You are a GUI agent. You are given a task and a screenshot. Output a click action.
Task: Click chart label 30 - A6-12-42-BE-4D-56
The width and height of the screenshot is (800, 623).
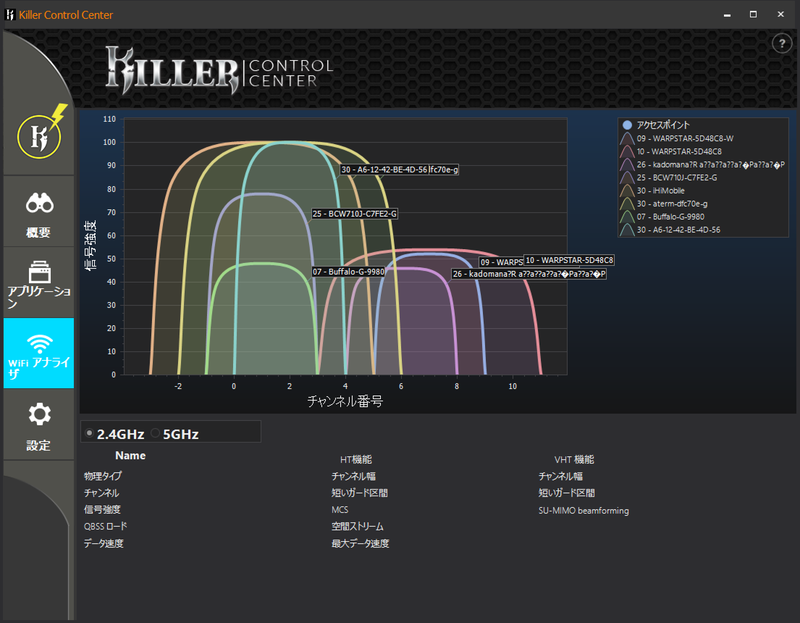[384, 169]
